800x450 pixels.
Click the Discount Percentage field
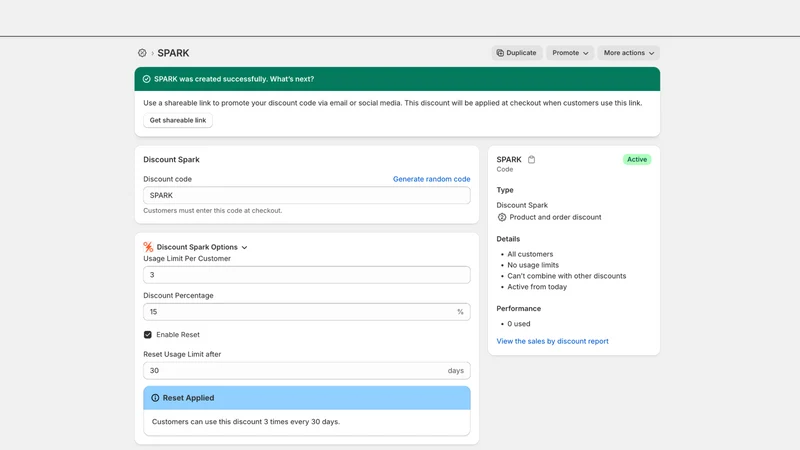coord(307,312)
